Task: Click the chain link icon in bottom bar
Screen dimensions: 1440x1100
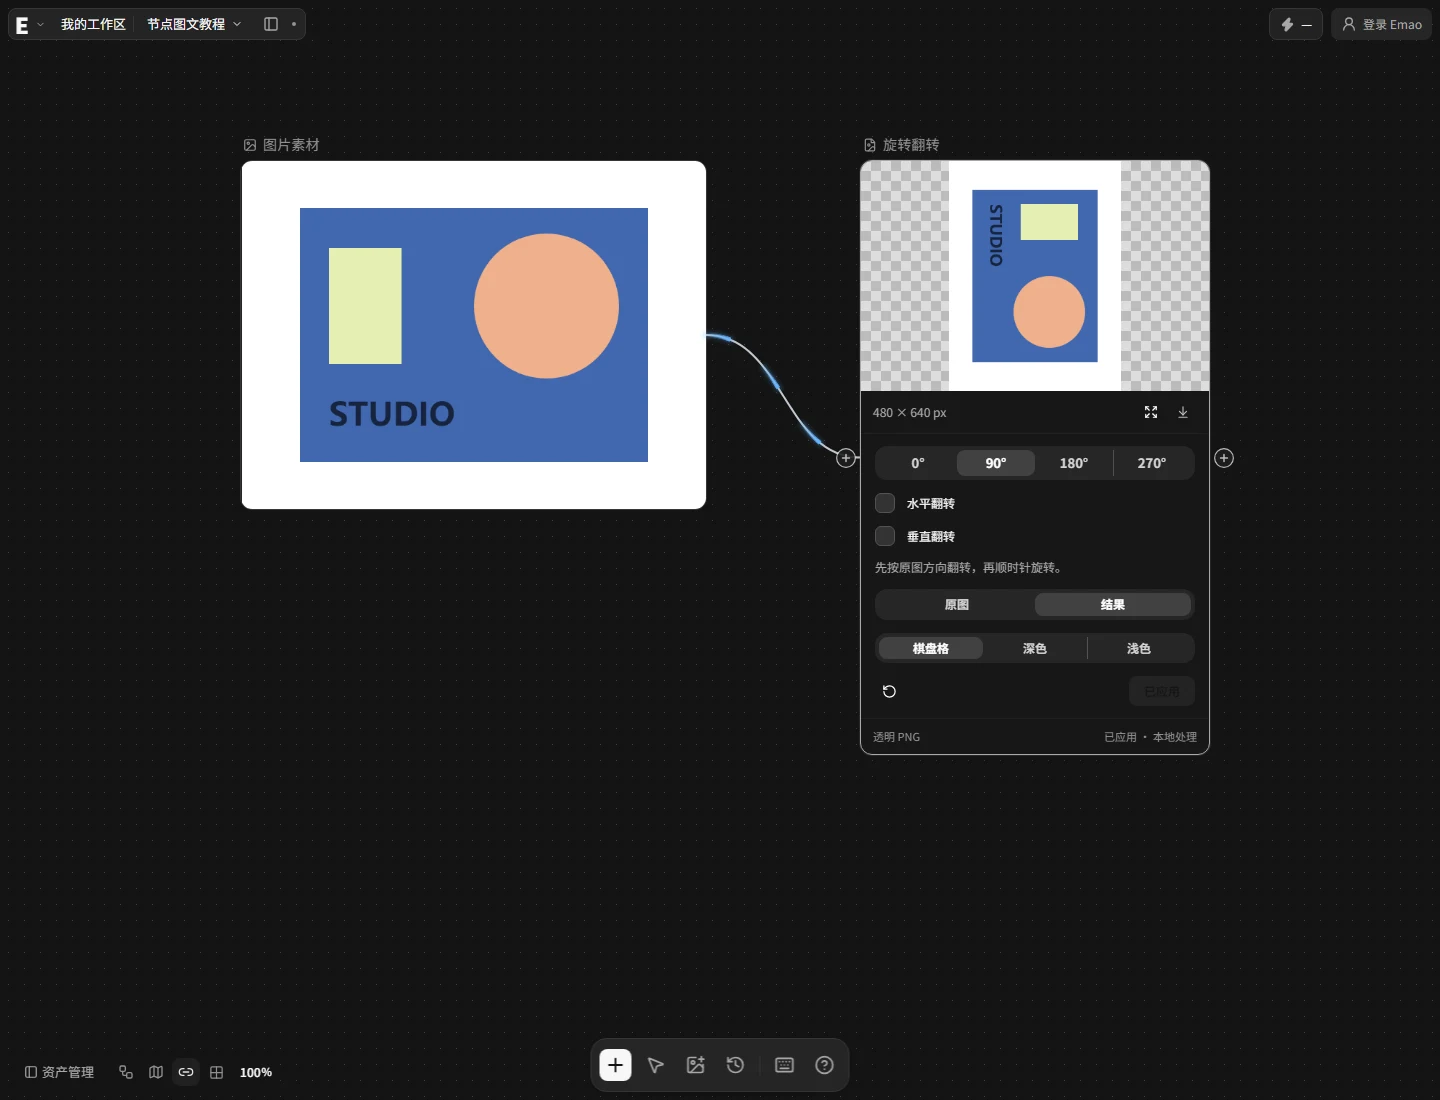Action: pos(186,1072)
